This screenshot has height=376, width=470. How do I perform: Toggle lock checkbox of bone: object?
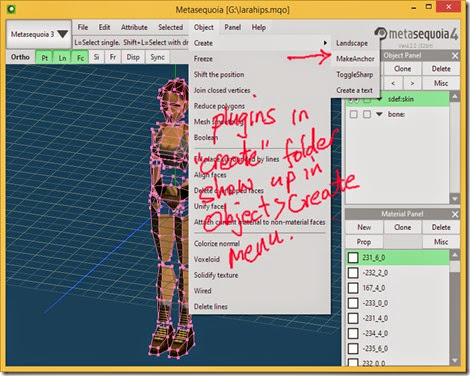point(367,114)
